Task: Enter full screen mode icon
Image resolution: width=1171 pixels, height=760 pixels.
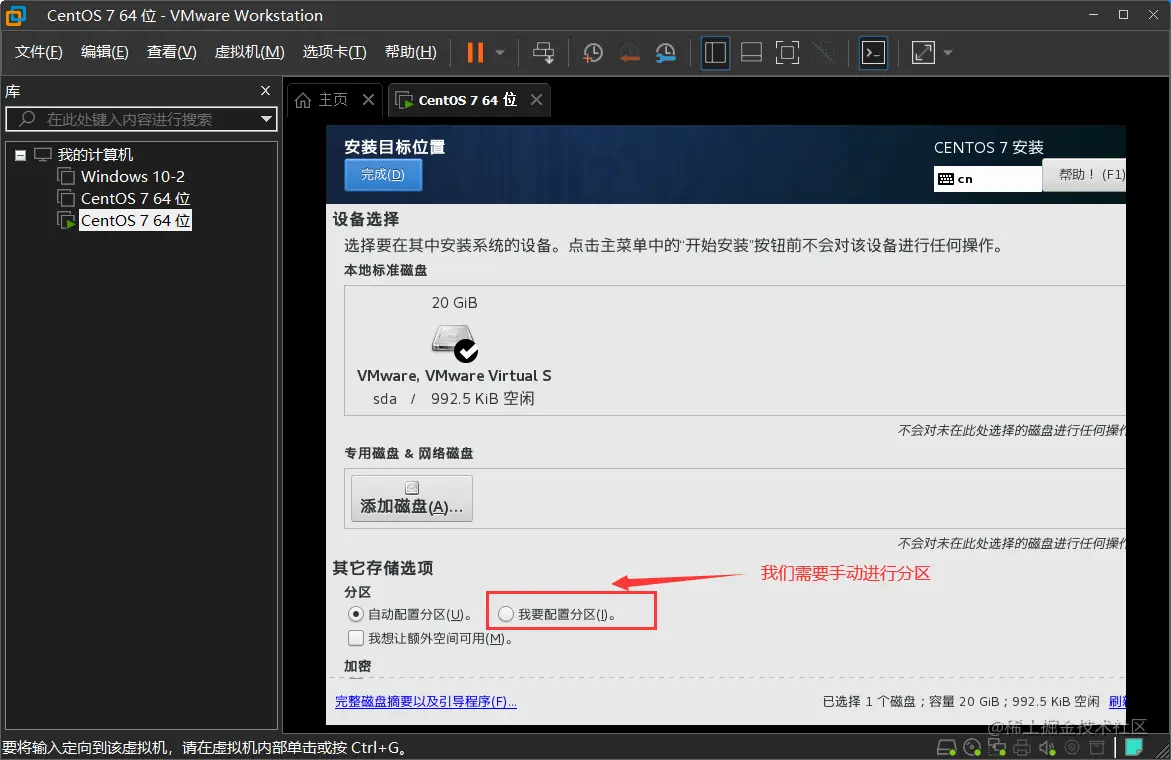Action: 787,52
